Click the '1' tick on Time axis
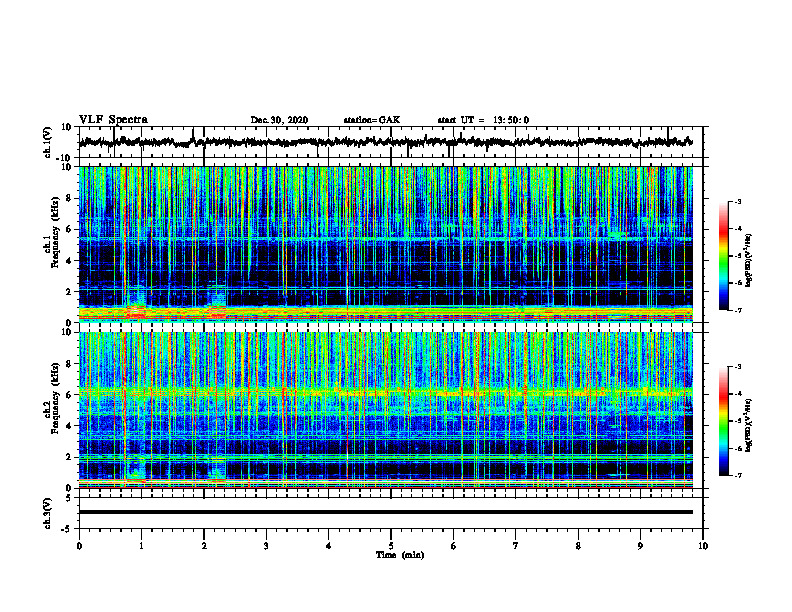This screenshot has height=612, width=792. point(141,546)
